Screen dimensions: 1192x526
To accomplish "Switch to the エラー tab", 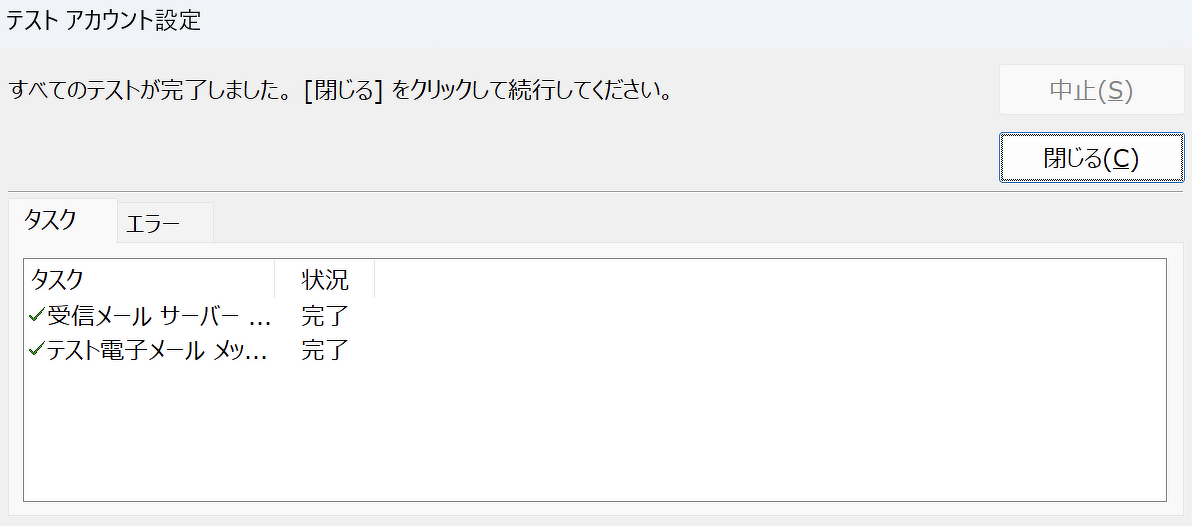I will [153, 224].
